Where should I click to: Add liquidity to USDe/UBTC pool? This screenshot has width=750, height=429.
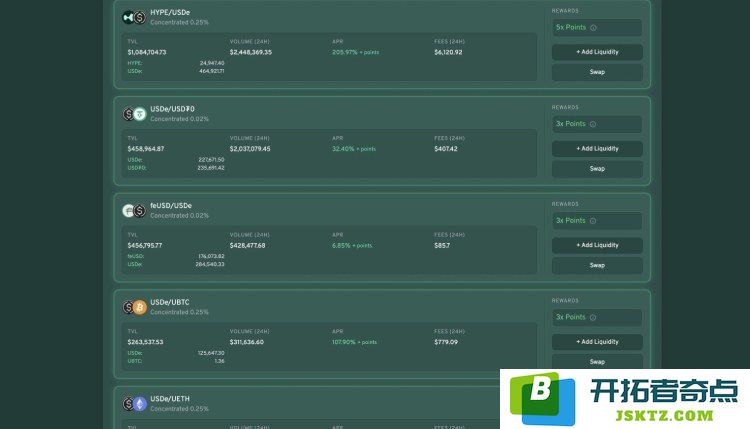coord(597,341)
